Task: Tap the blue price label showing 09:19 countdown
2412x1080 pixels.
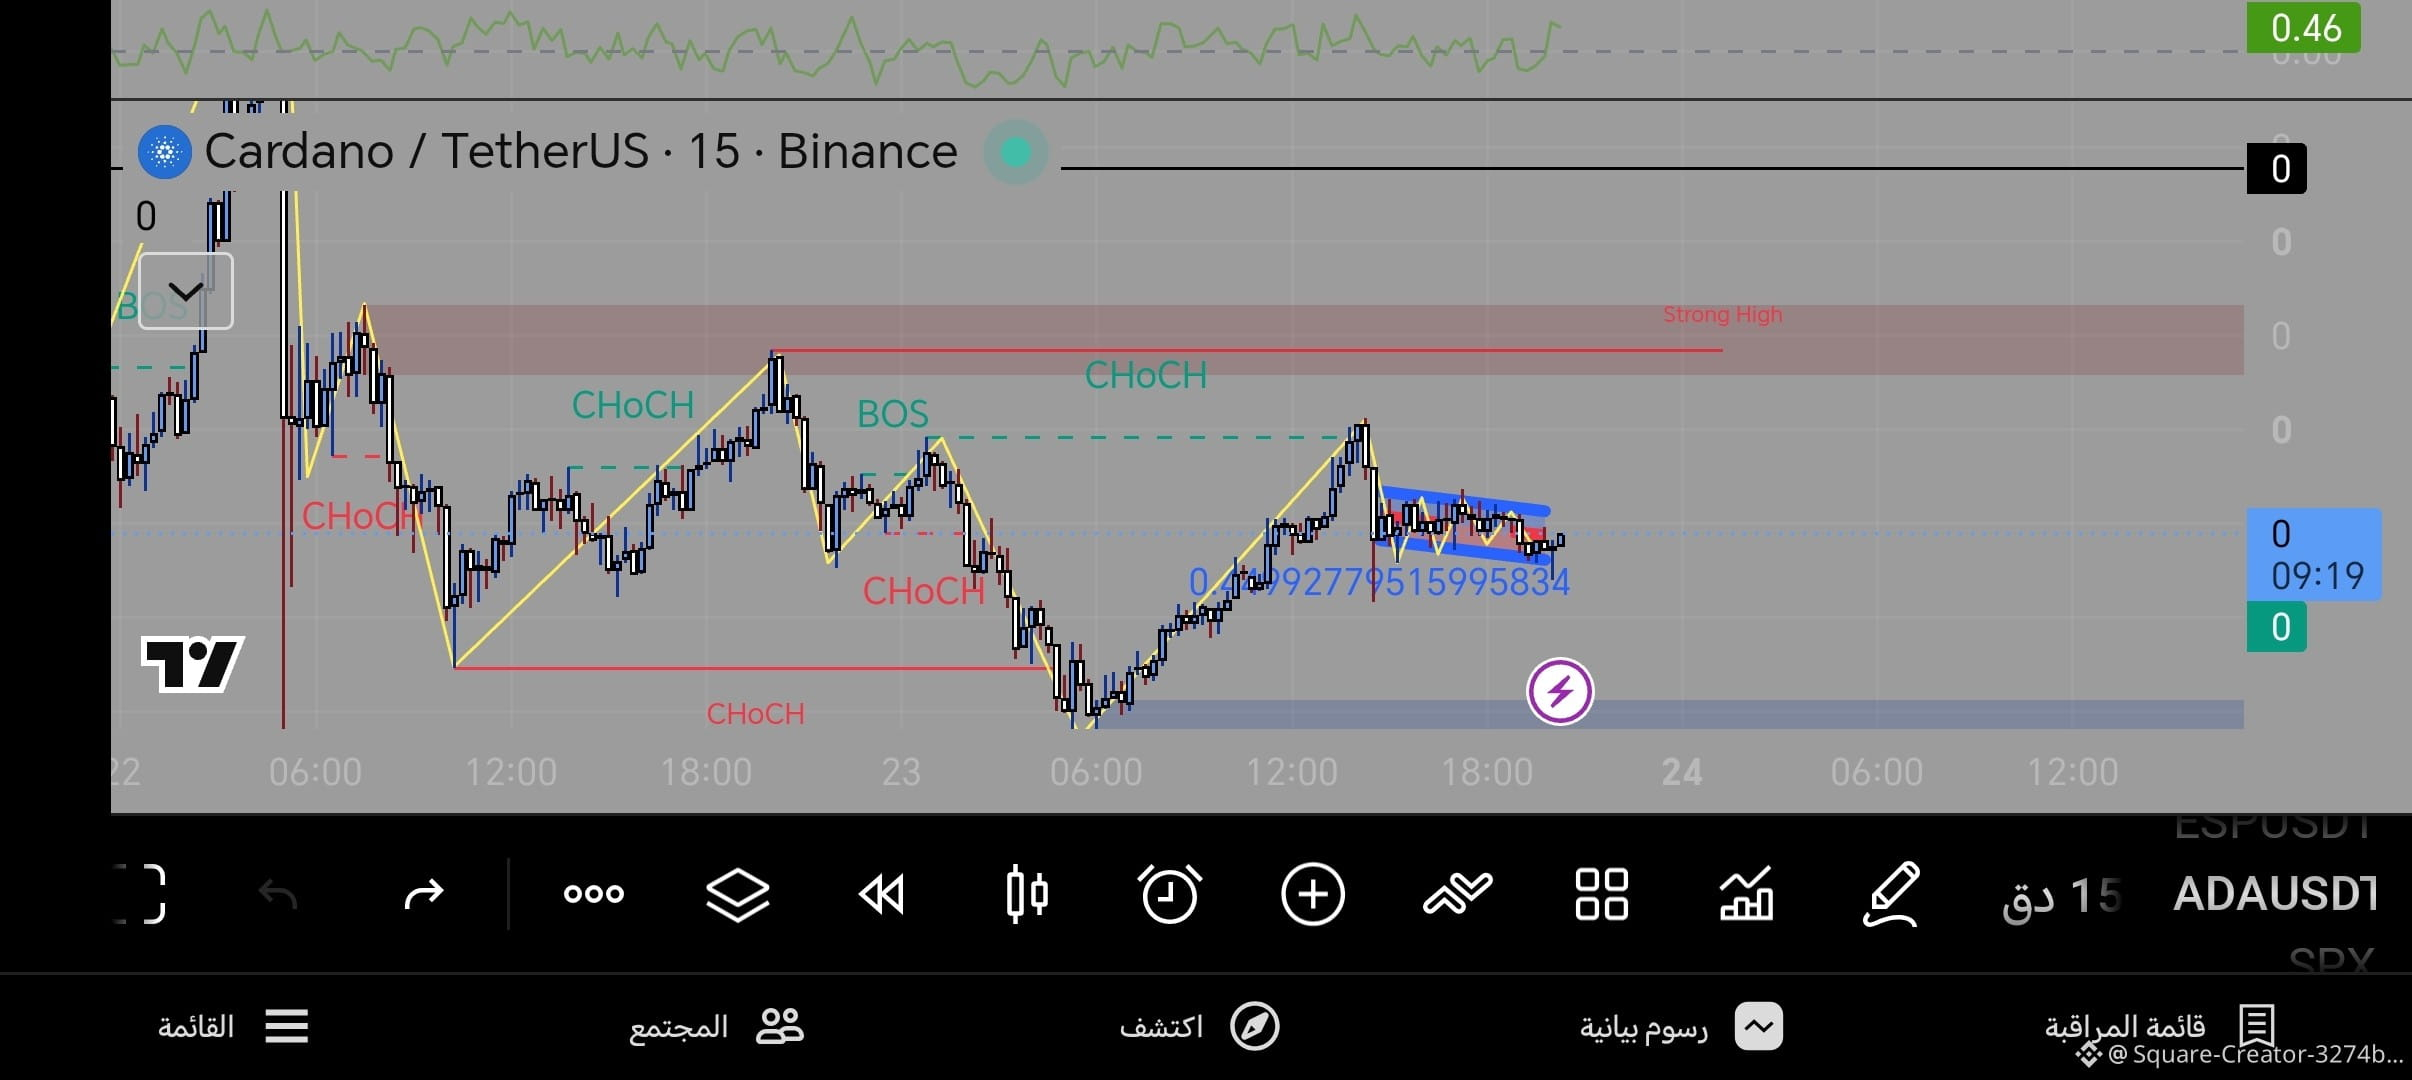Action: point(2314,554)
